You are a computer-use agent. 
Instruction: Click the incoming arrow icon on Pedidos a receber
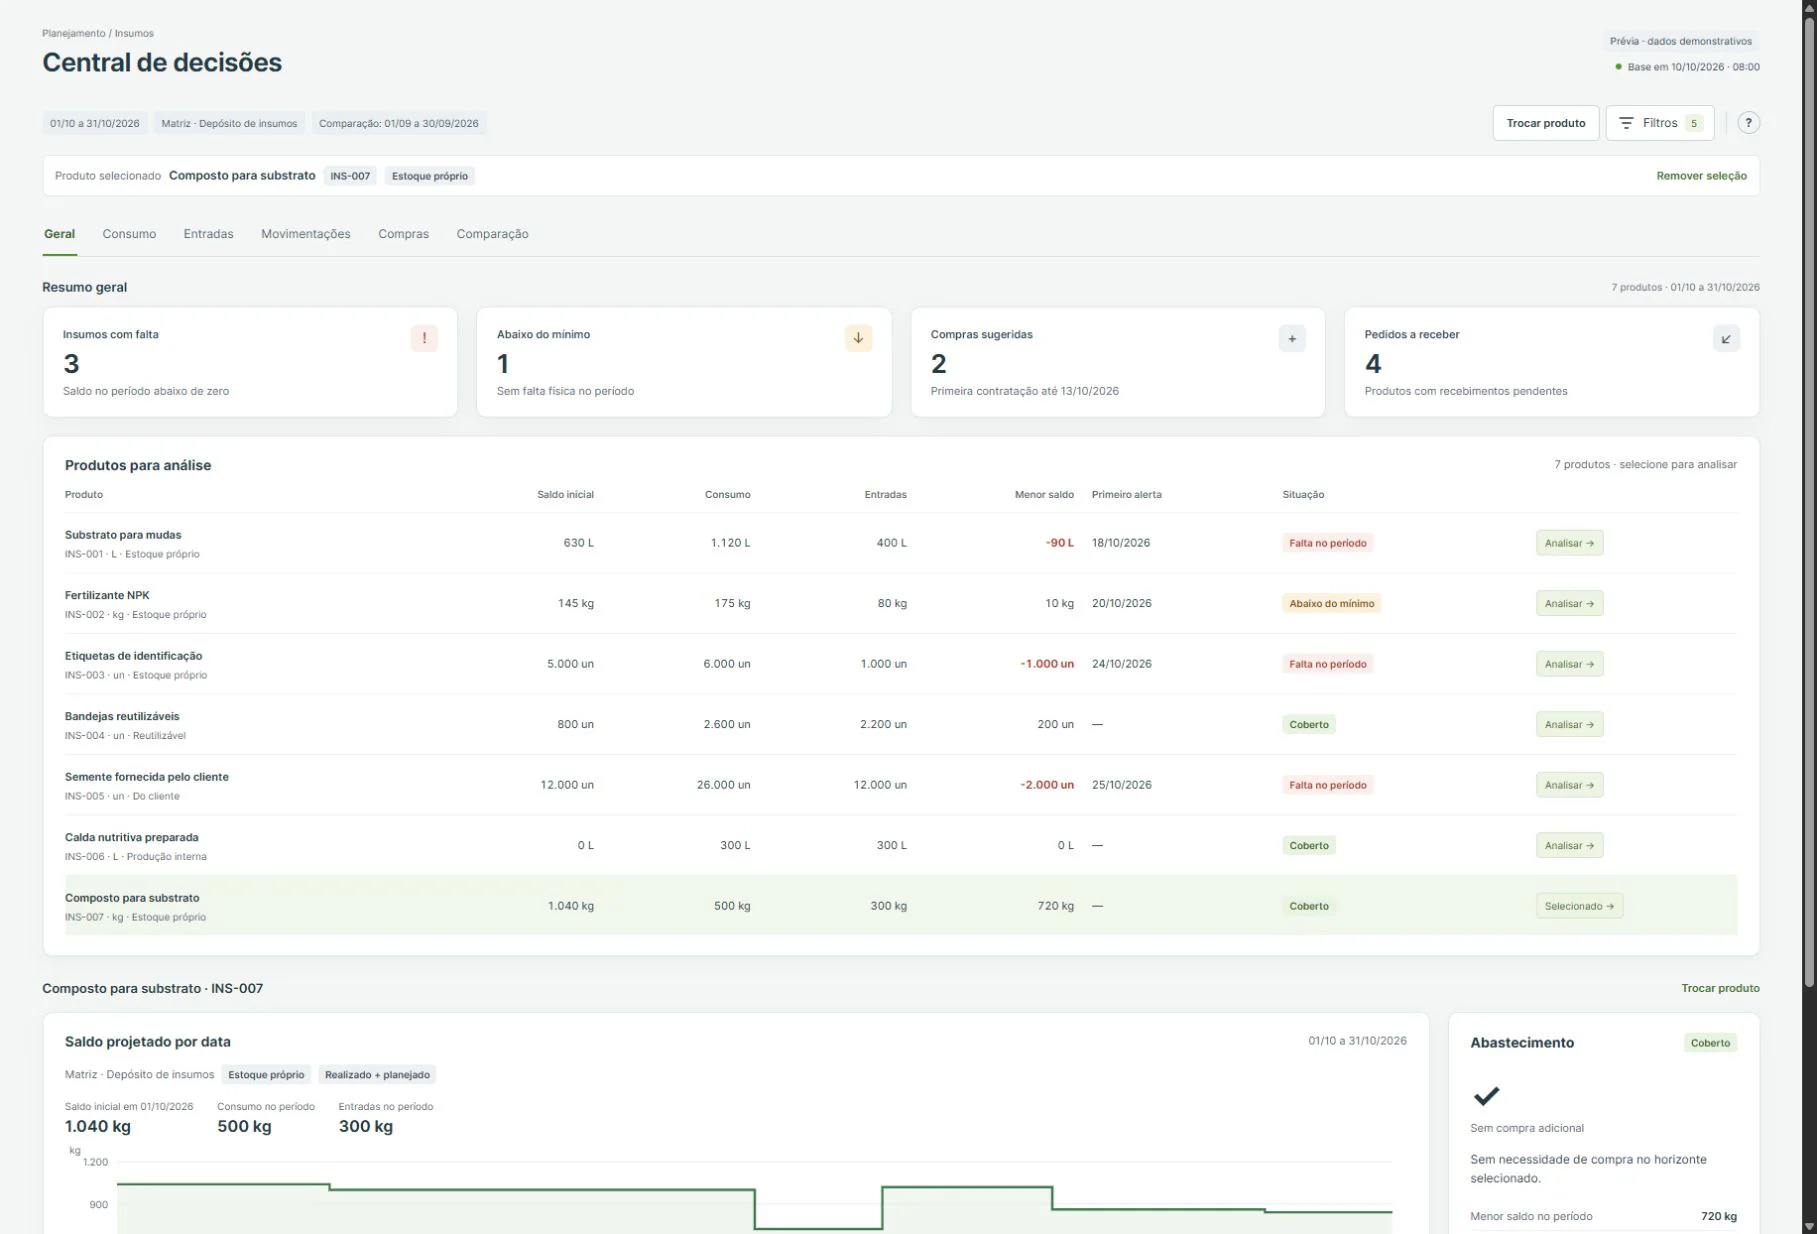pos(1726,338)
